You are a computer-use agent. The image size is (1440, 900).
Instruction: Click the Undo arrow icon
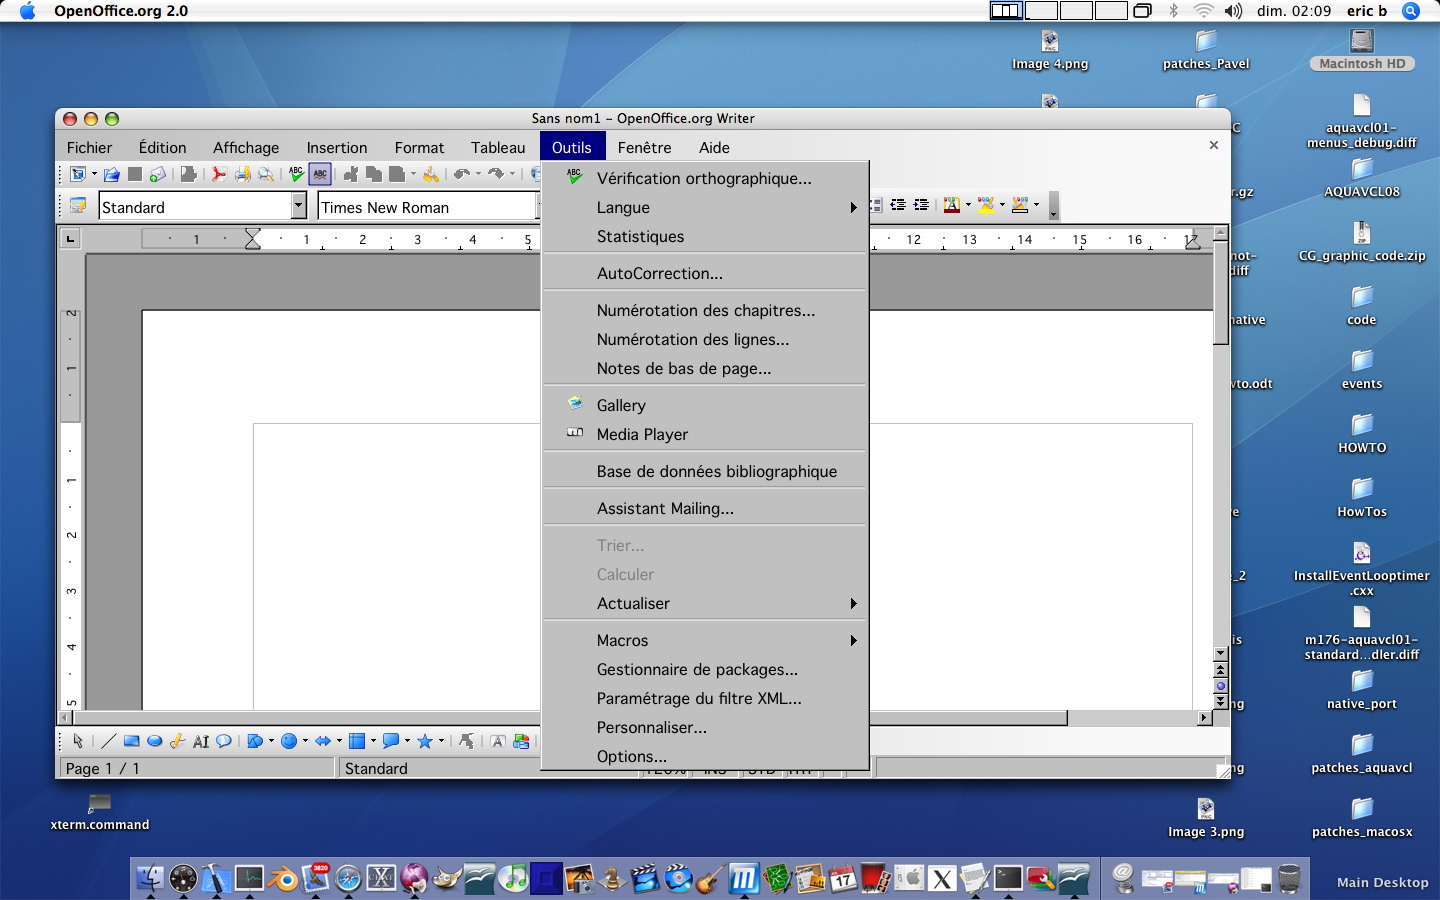(462, 174)
